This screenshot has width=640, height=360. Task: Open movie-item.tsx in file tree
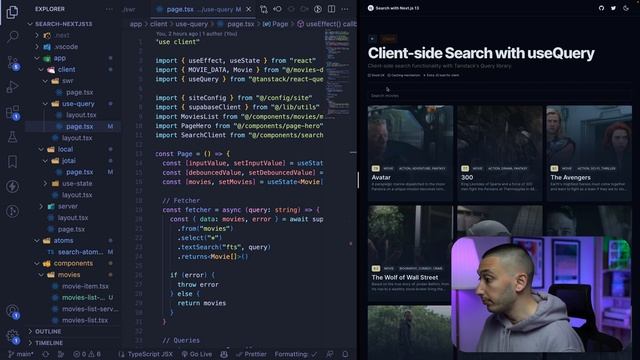coord(85,286)
